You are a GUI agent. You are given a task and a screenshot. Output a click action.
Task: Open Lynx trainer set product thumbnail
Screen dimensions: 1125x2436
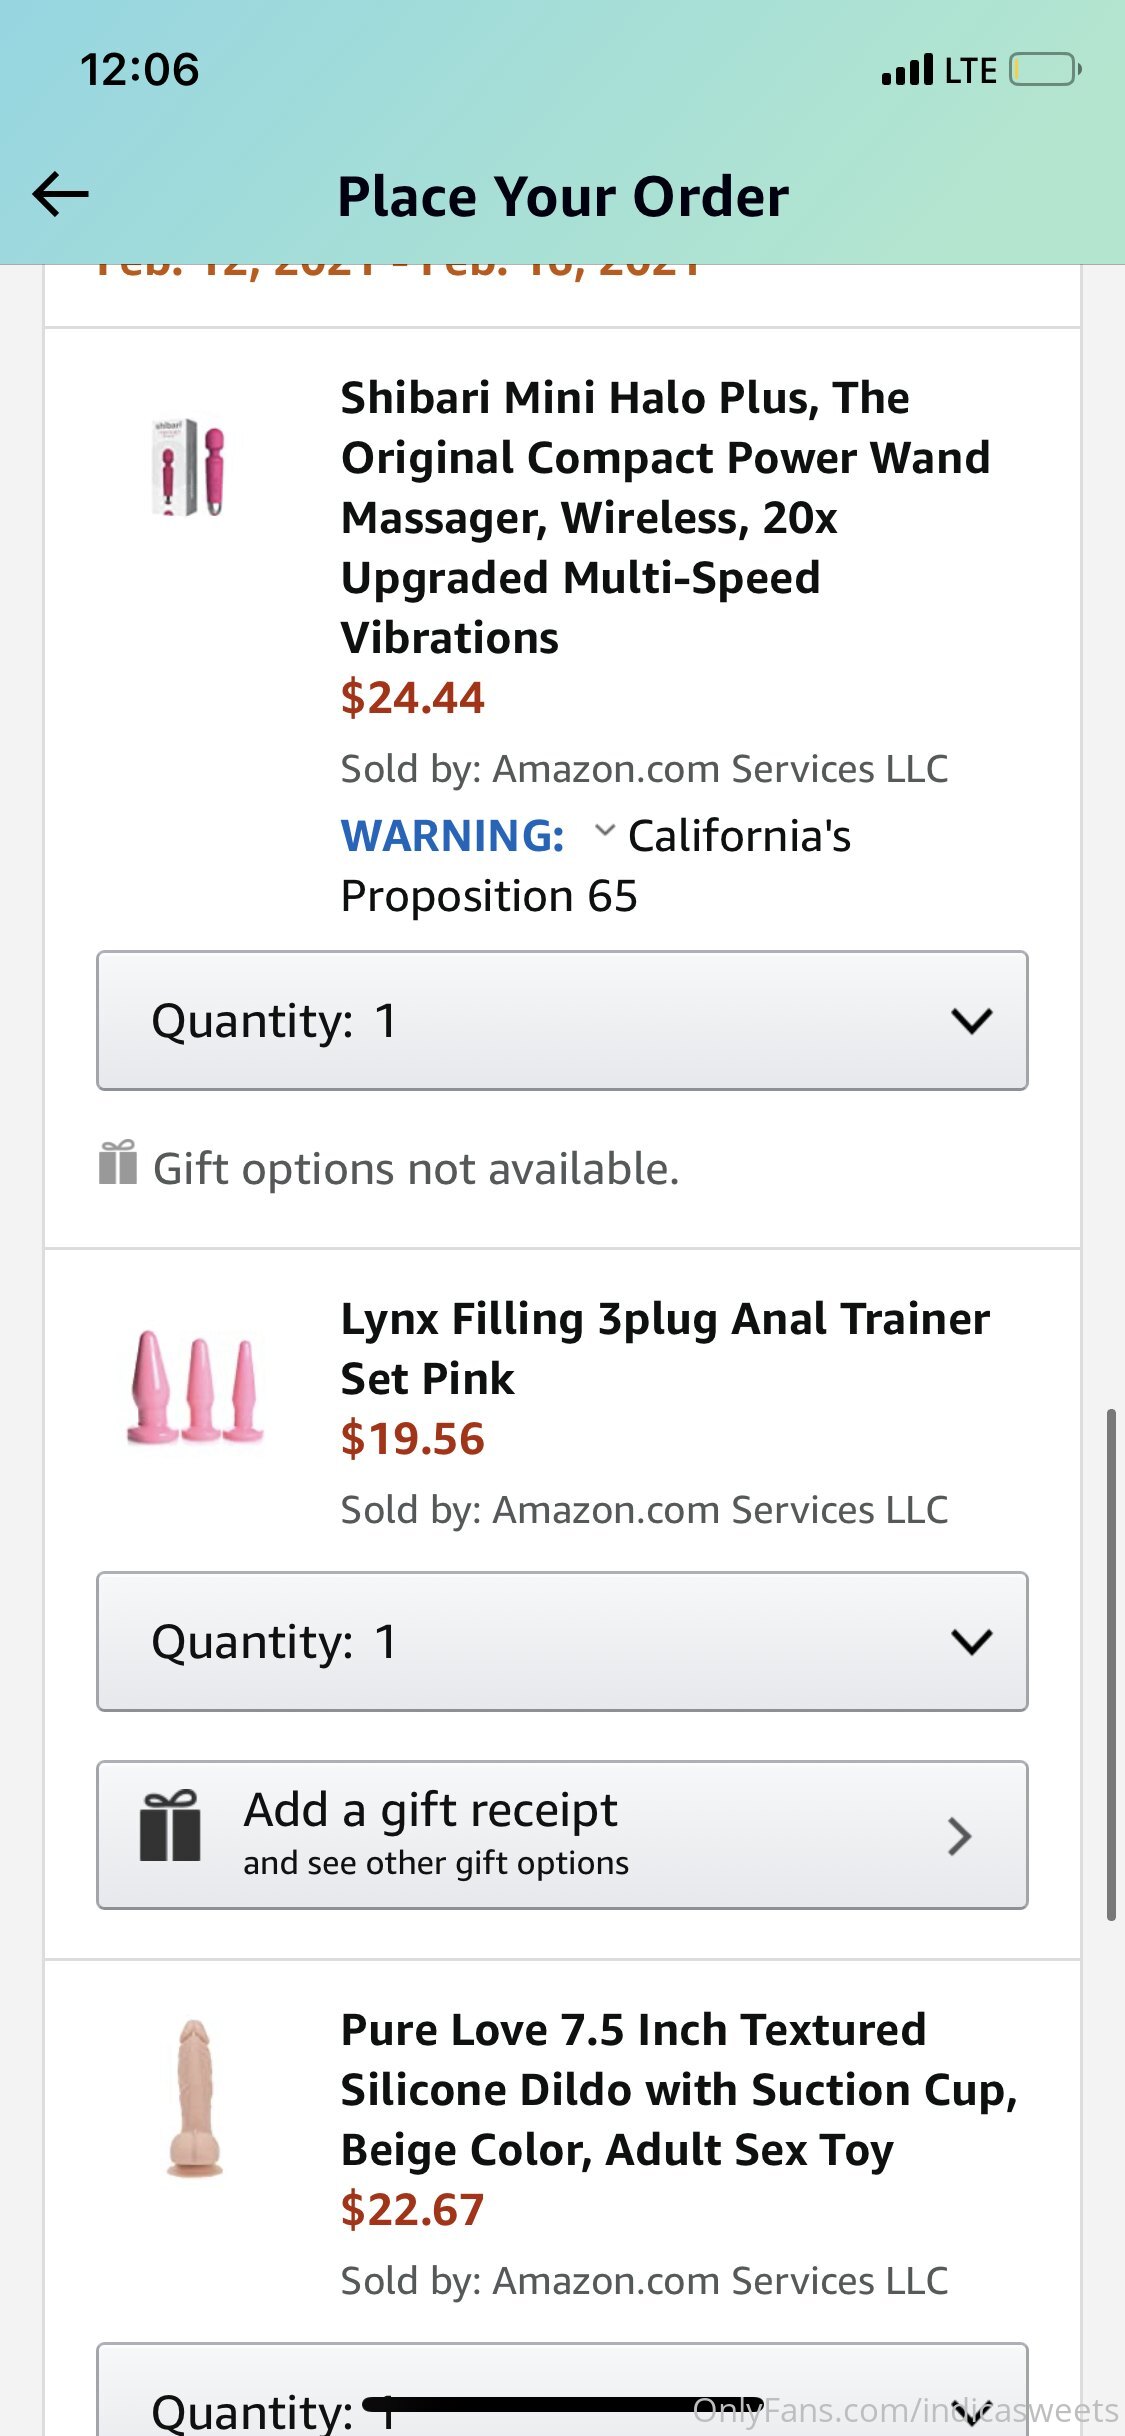(x=195, y=1387)
